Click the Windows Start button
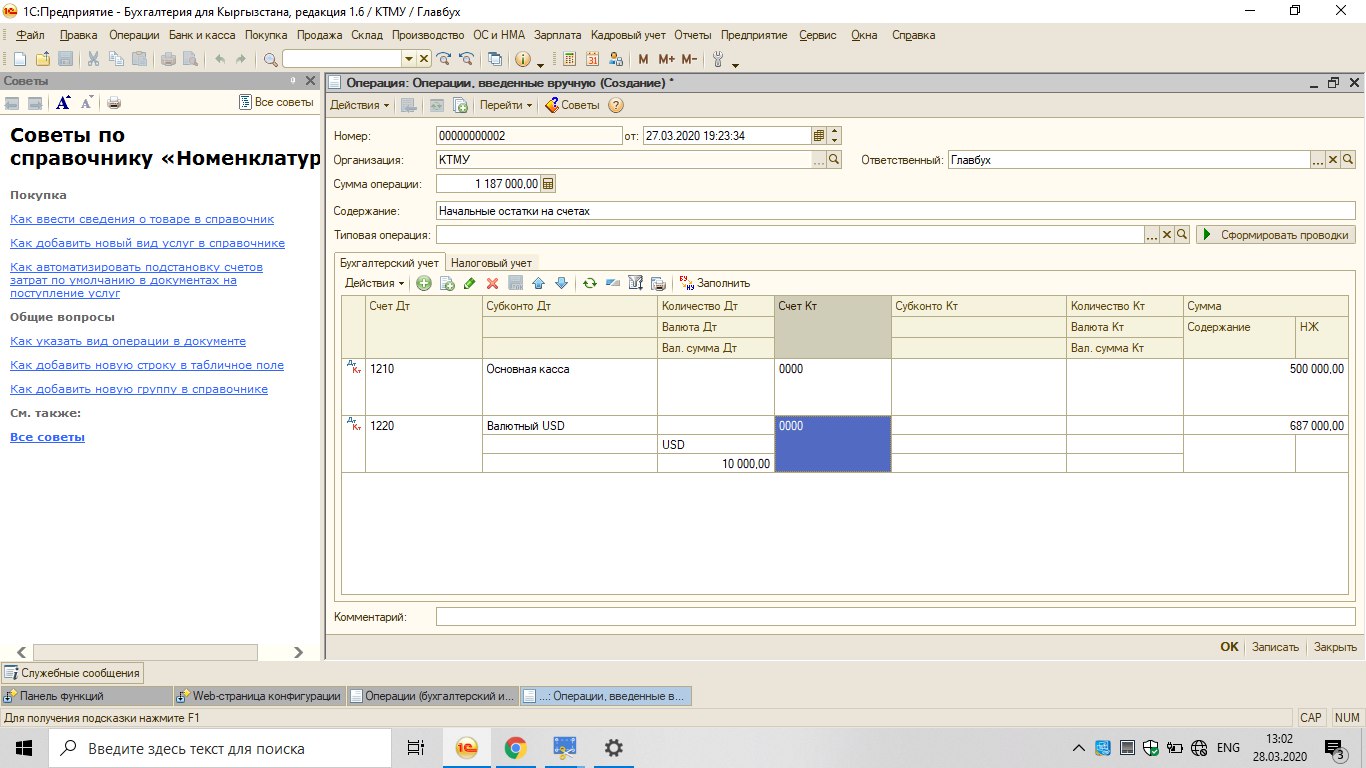 pyautogui.click(x=23, y=748)
